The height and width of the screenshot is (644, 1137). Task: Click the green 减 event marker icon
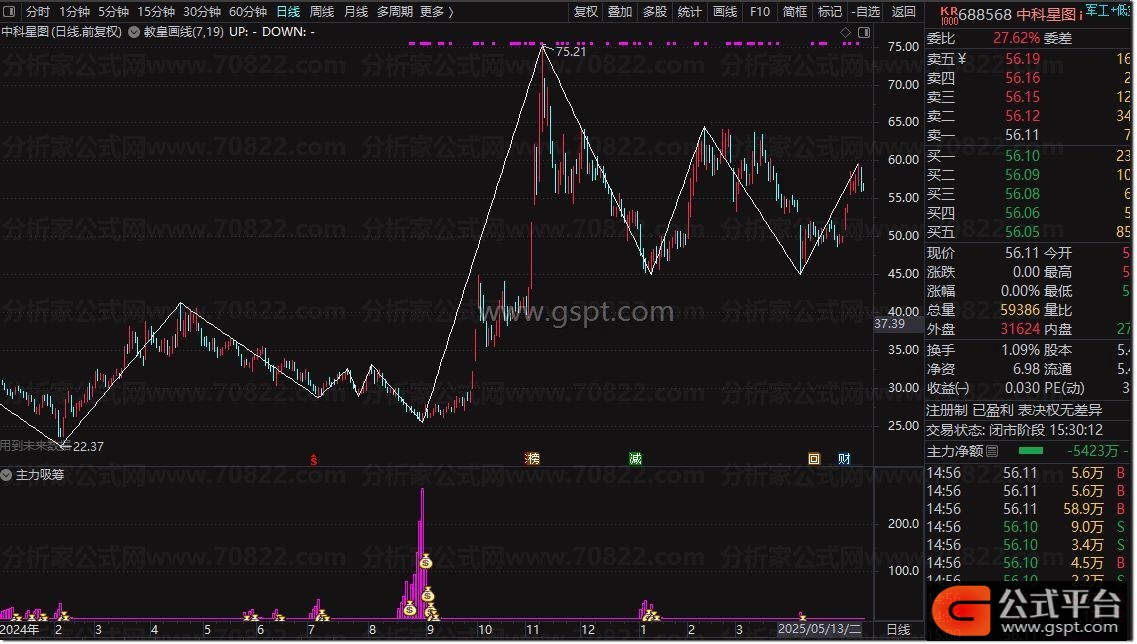click(x=635, y=459)
